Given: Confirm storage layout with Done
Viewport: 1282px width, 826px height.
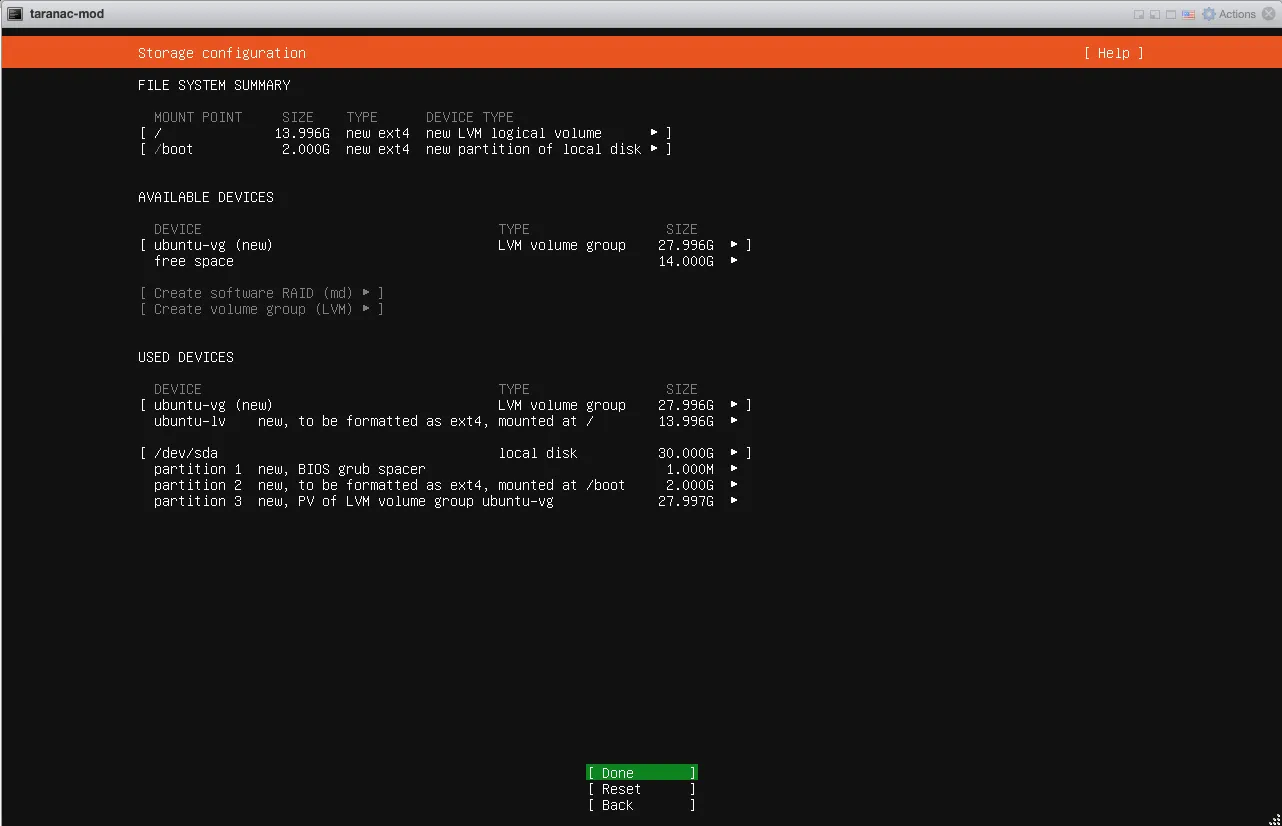Looking at the screenshot, I should coord(642,773).
